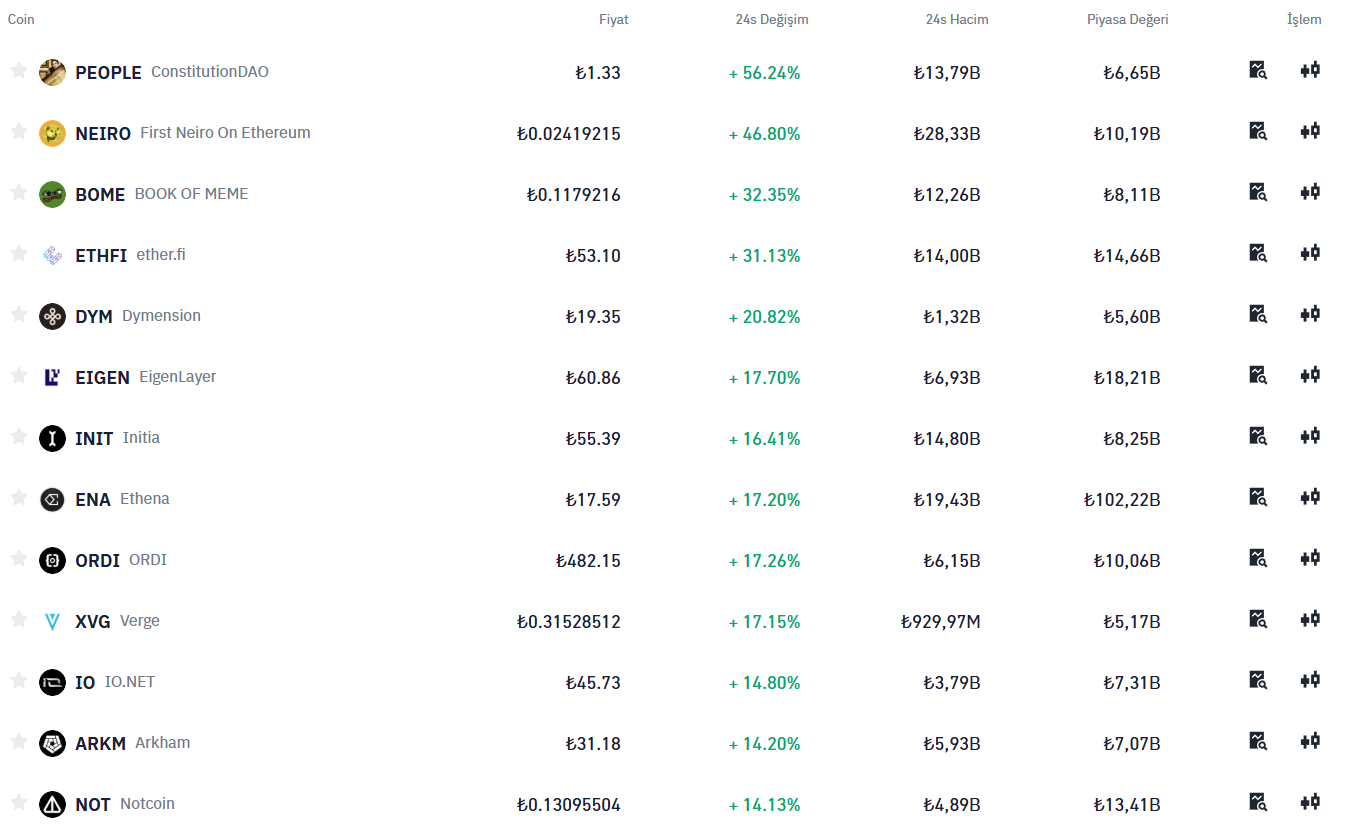Open the XVG detail chart icon
The height and width of the screenshot is (831, 1367).
(x=1258, y=619)
